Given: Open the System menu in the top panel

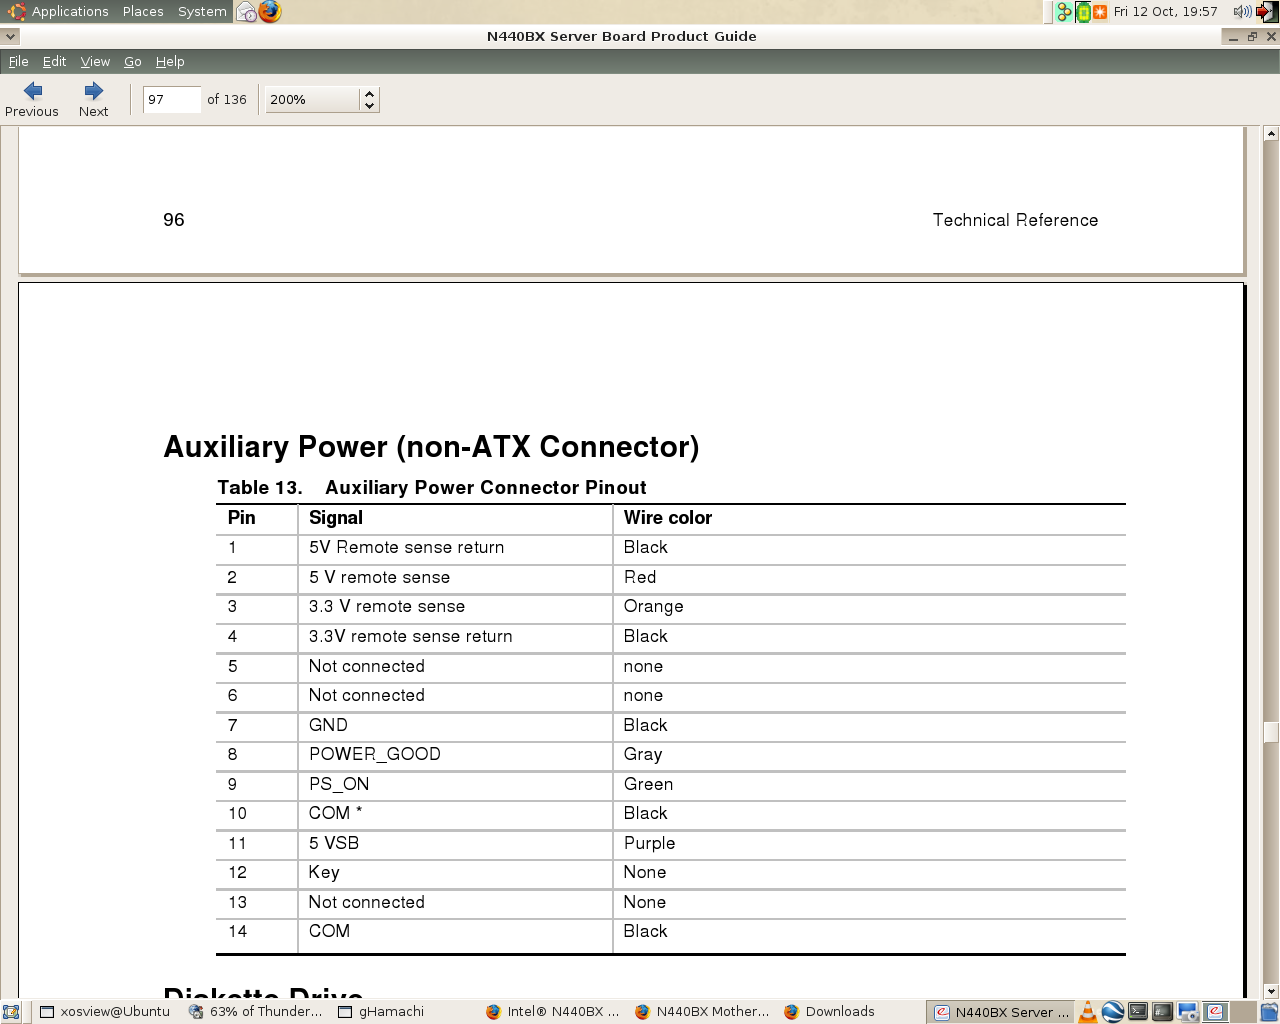Looking at the screenshot, I should point(202,12).
